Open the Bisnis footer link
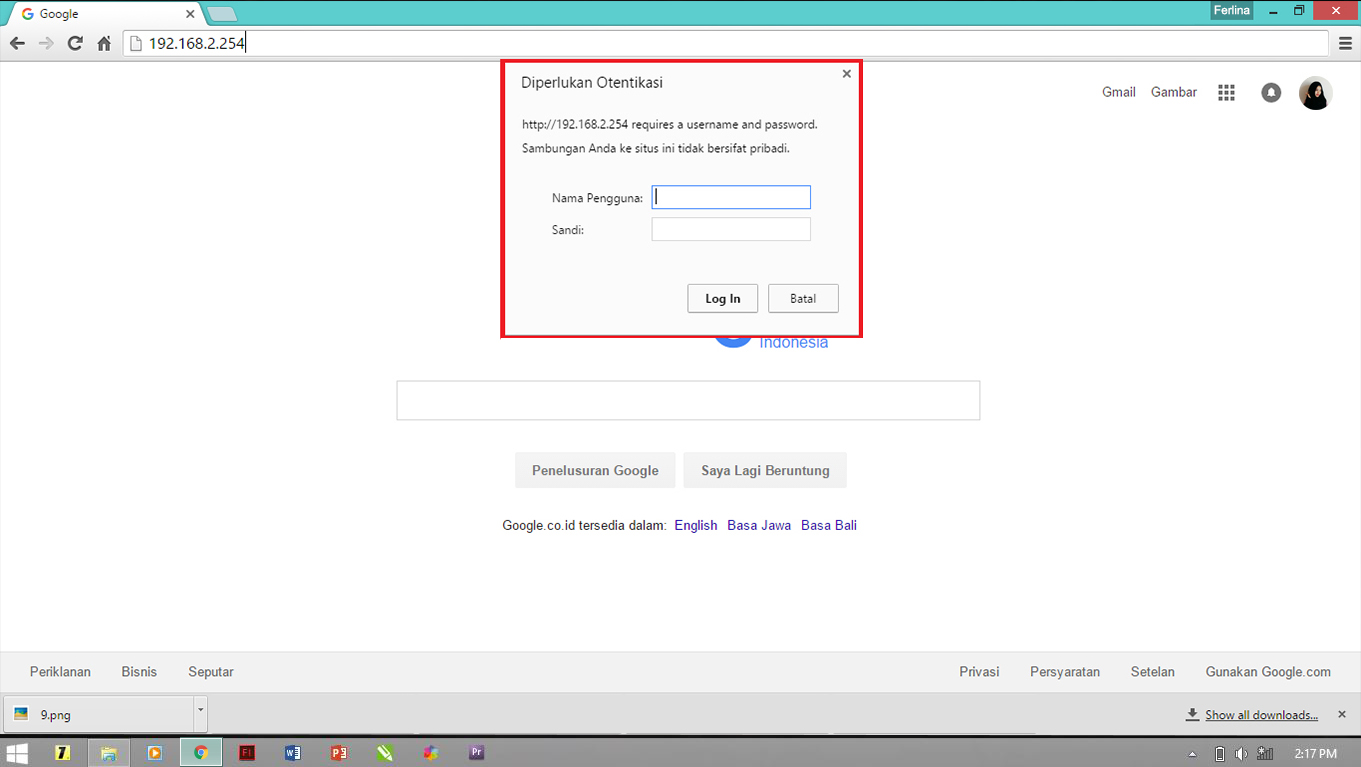 point(139,672)
